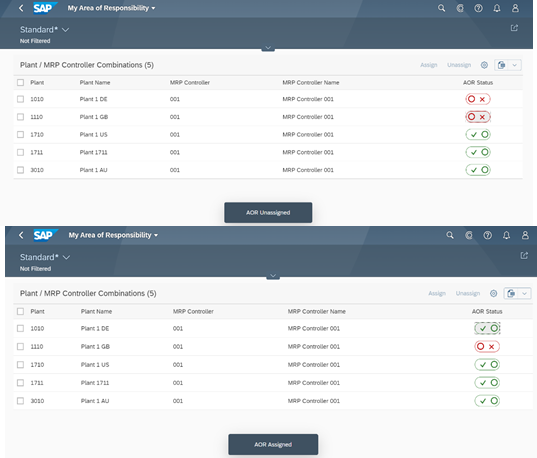Click the AOR Unassigned message toast

tap(268, 212)
